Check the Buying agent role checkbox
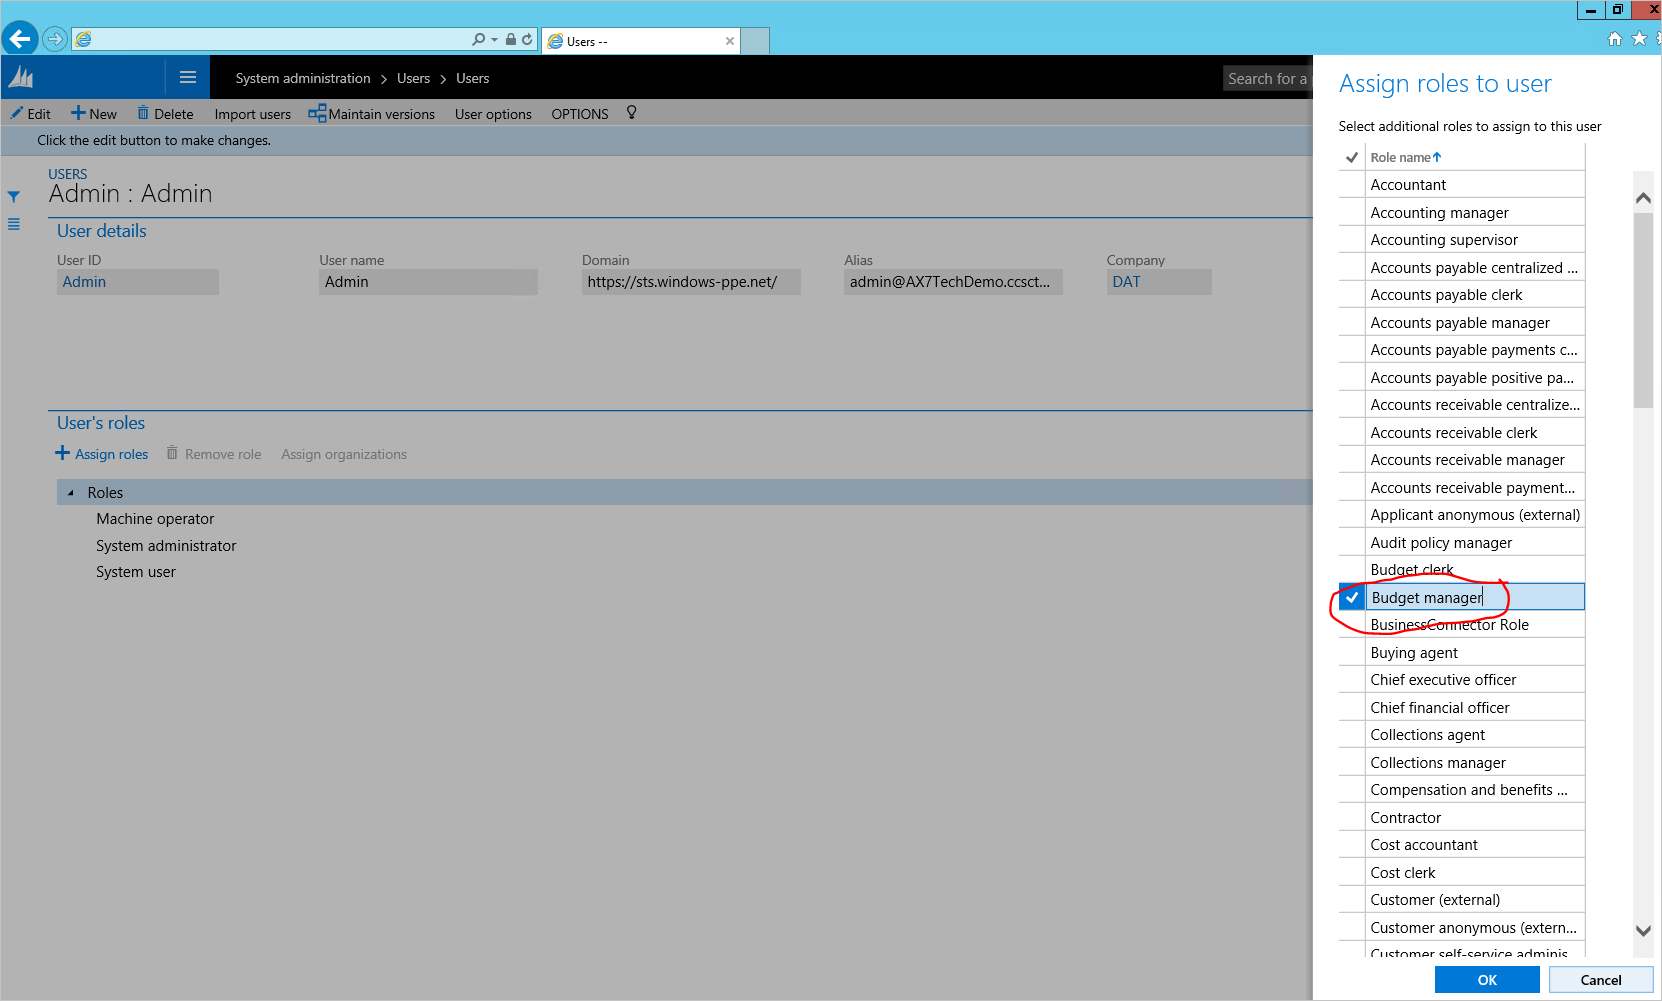Image resolution: width=1662 pixels, height=1001 pixels. pos(1352,652)
